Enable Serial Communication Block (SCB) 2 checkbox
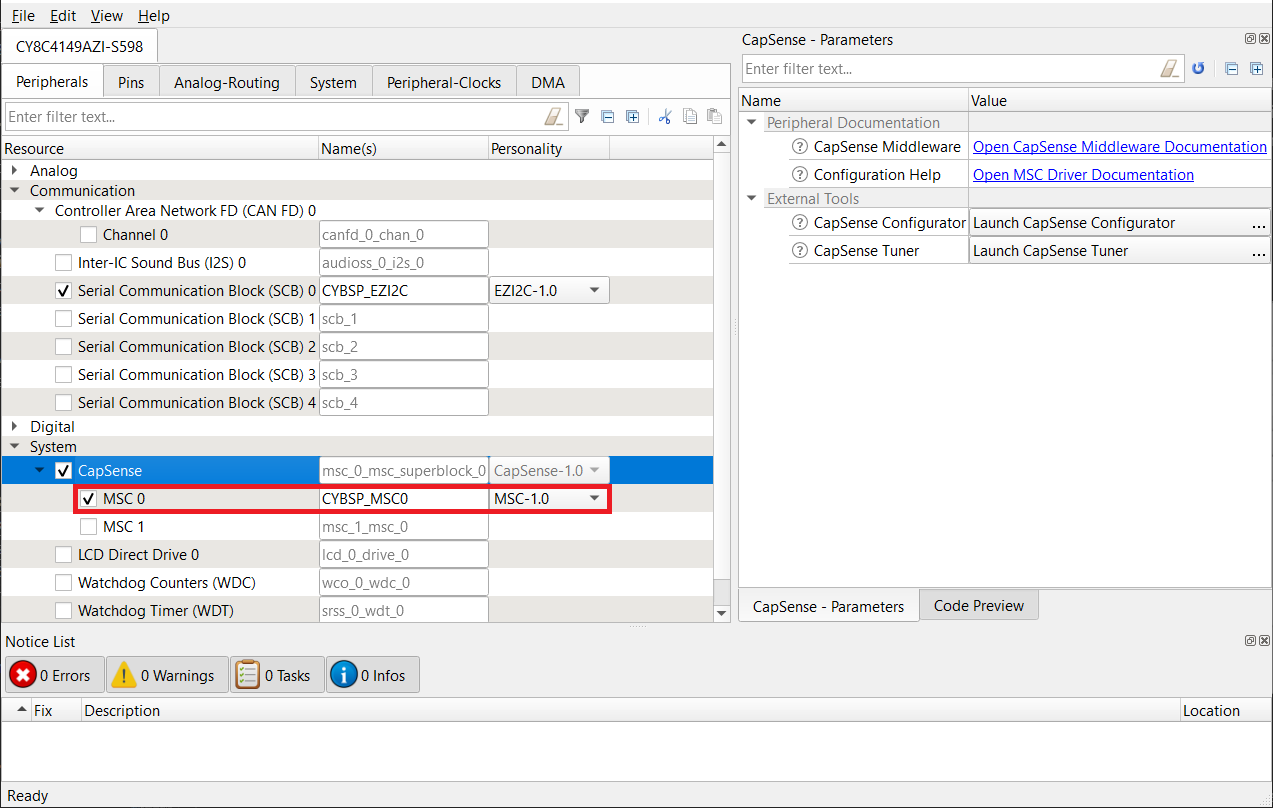 (x=64, y=347)
